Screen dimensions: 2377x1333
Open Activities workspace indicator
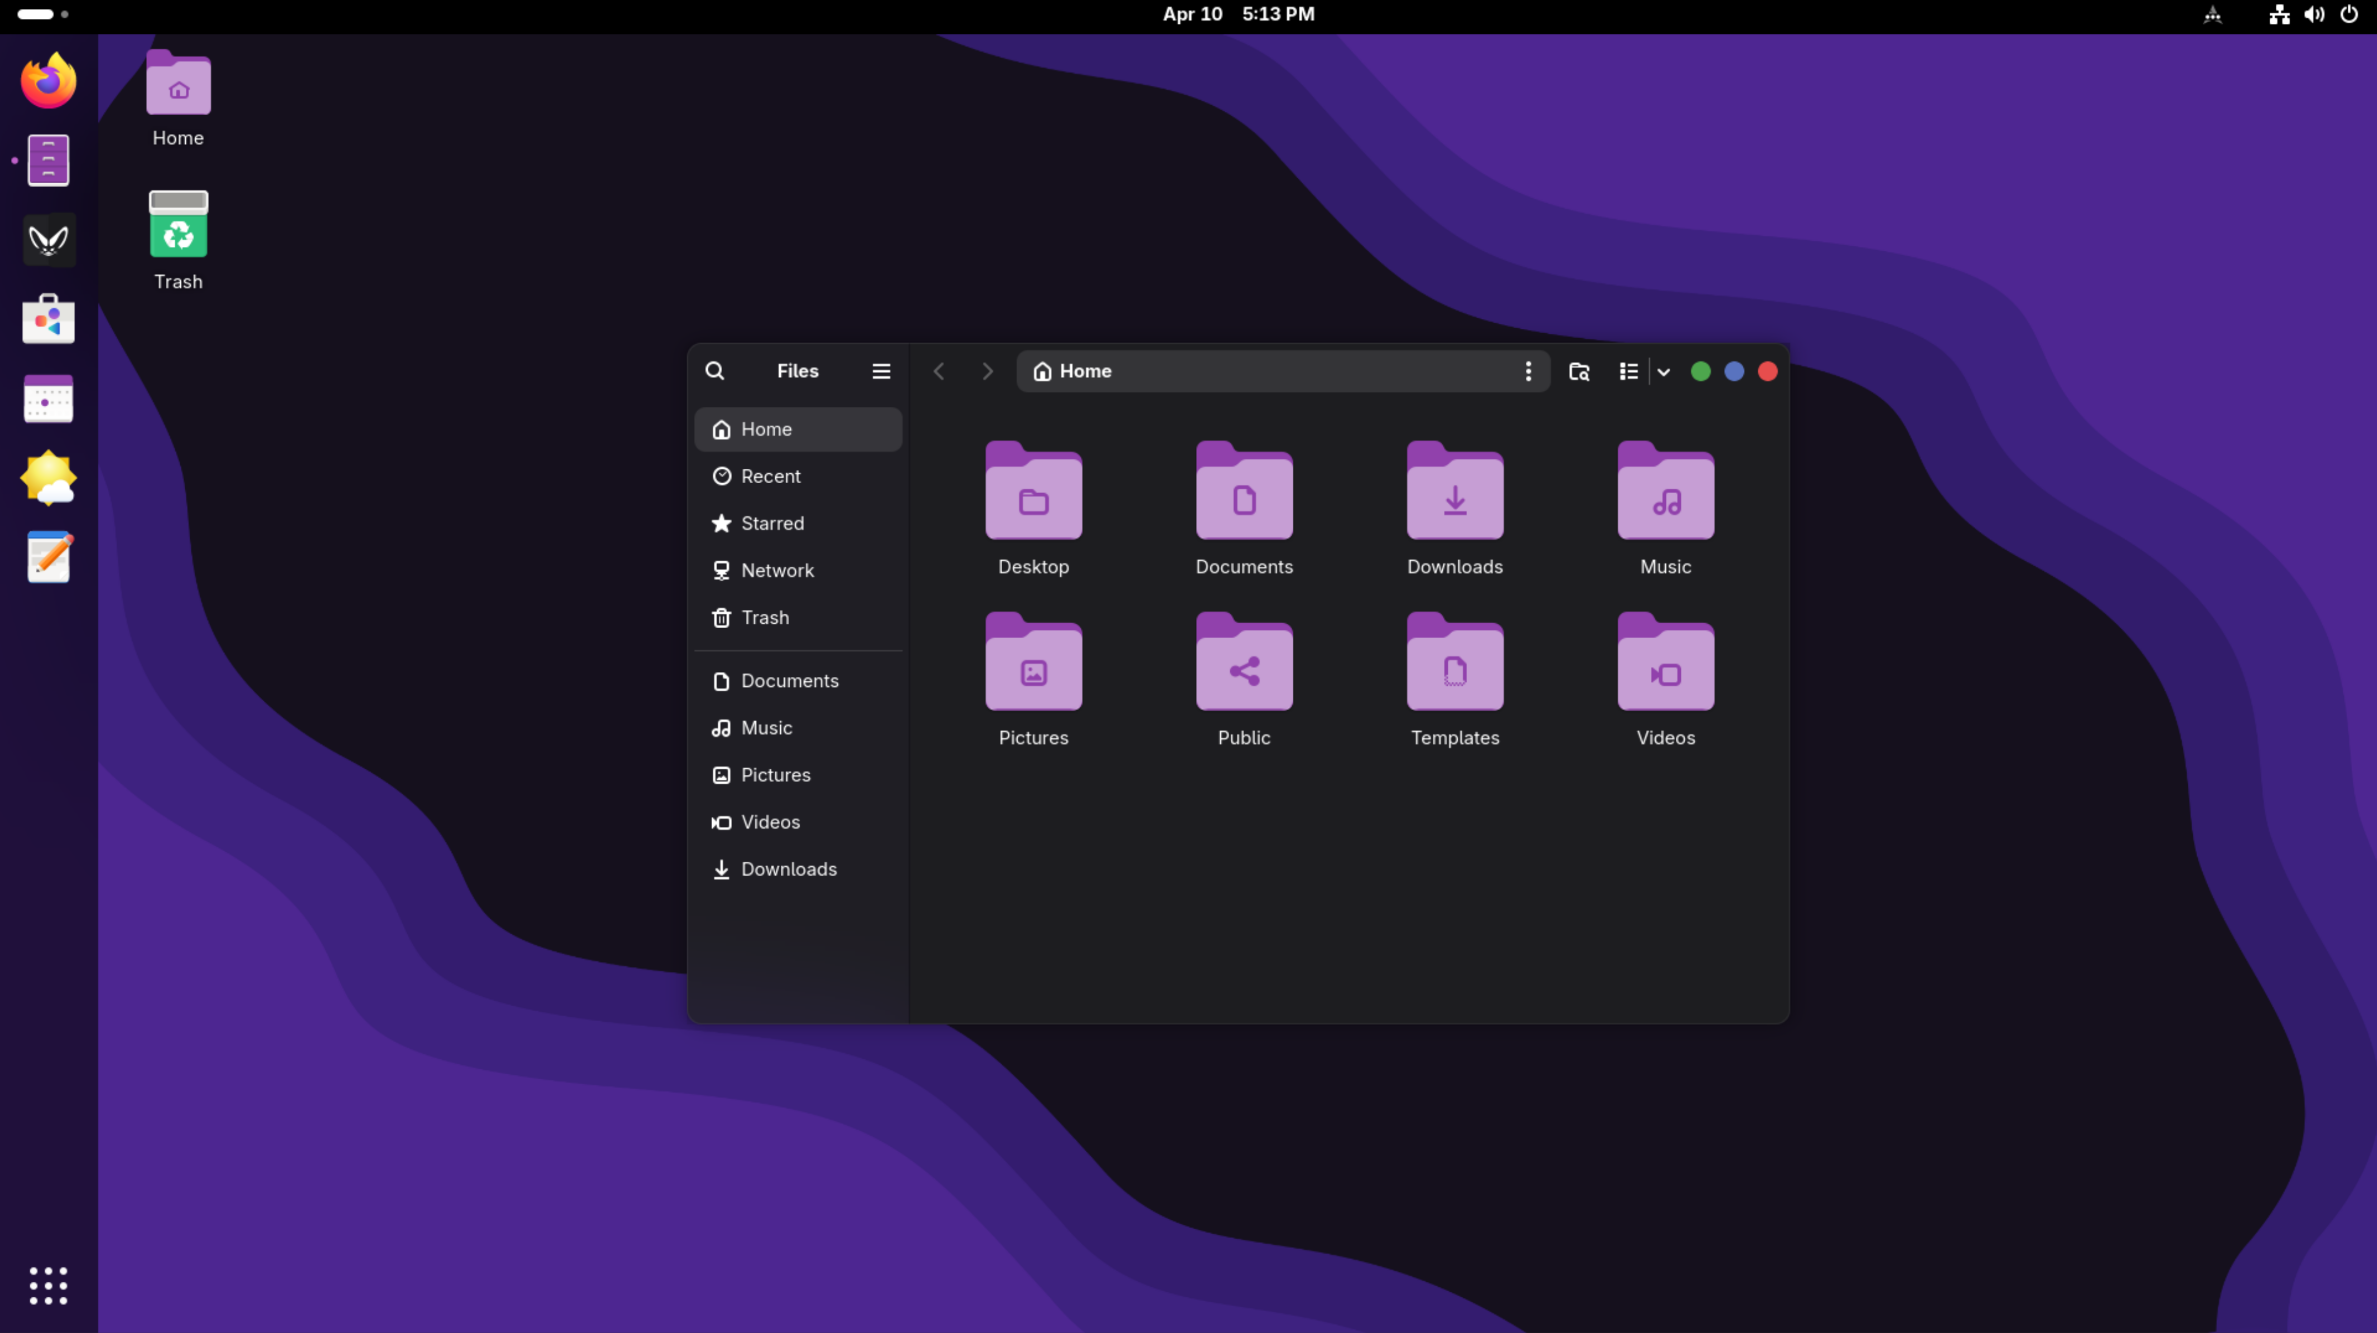[x=43, y=14]
